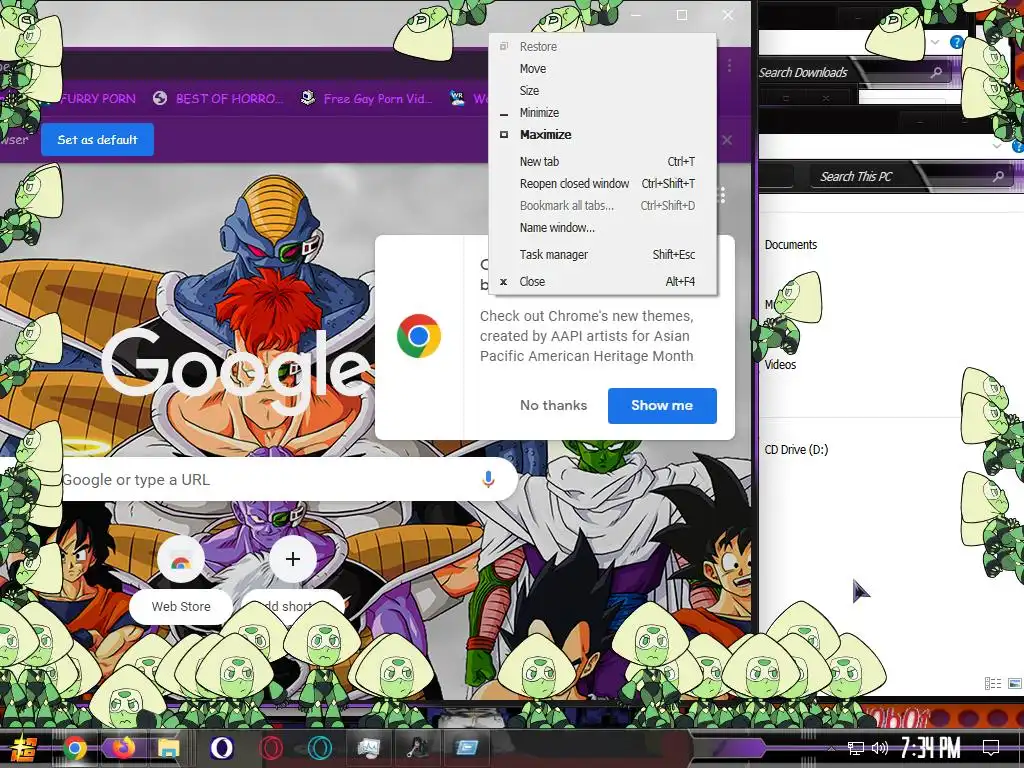Click the plus Add shortcut icon
The height and width of the screenshot is (768, 1024).
[x=293, y=559]
